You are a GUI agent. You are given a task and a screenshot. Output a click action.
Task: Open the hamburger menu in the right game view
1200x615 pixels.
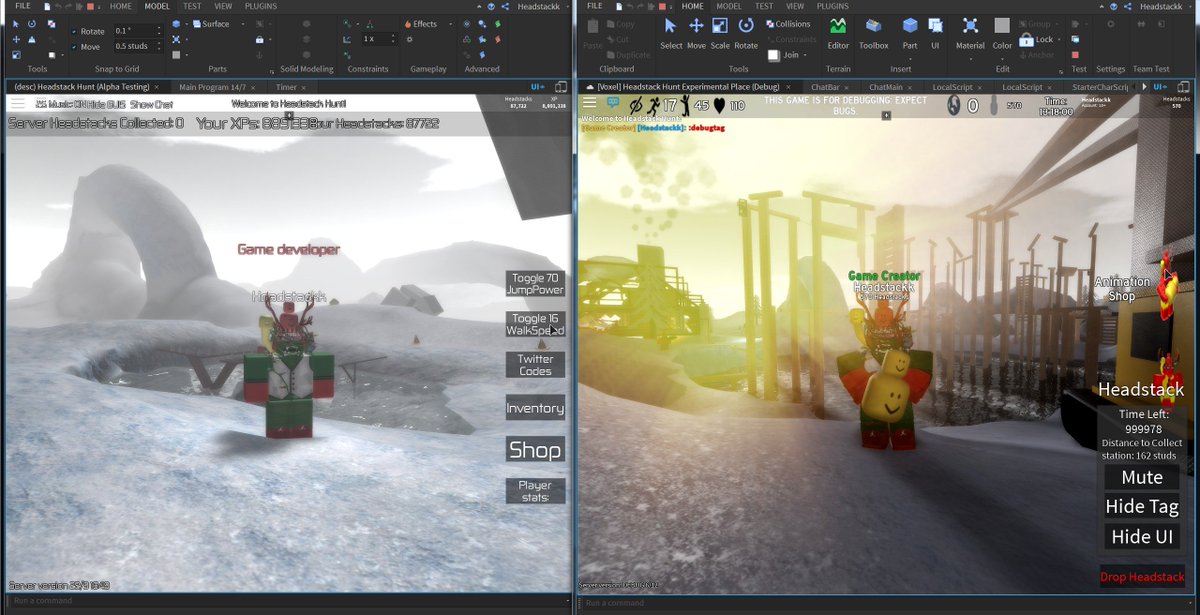pos(589,102)
